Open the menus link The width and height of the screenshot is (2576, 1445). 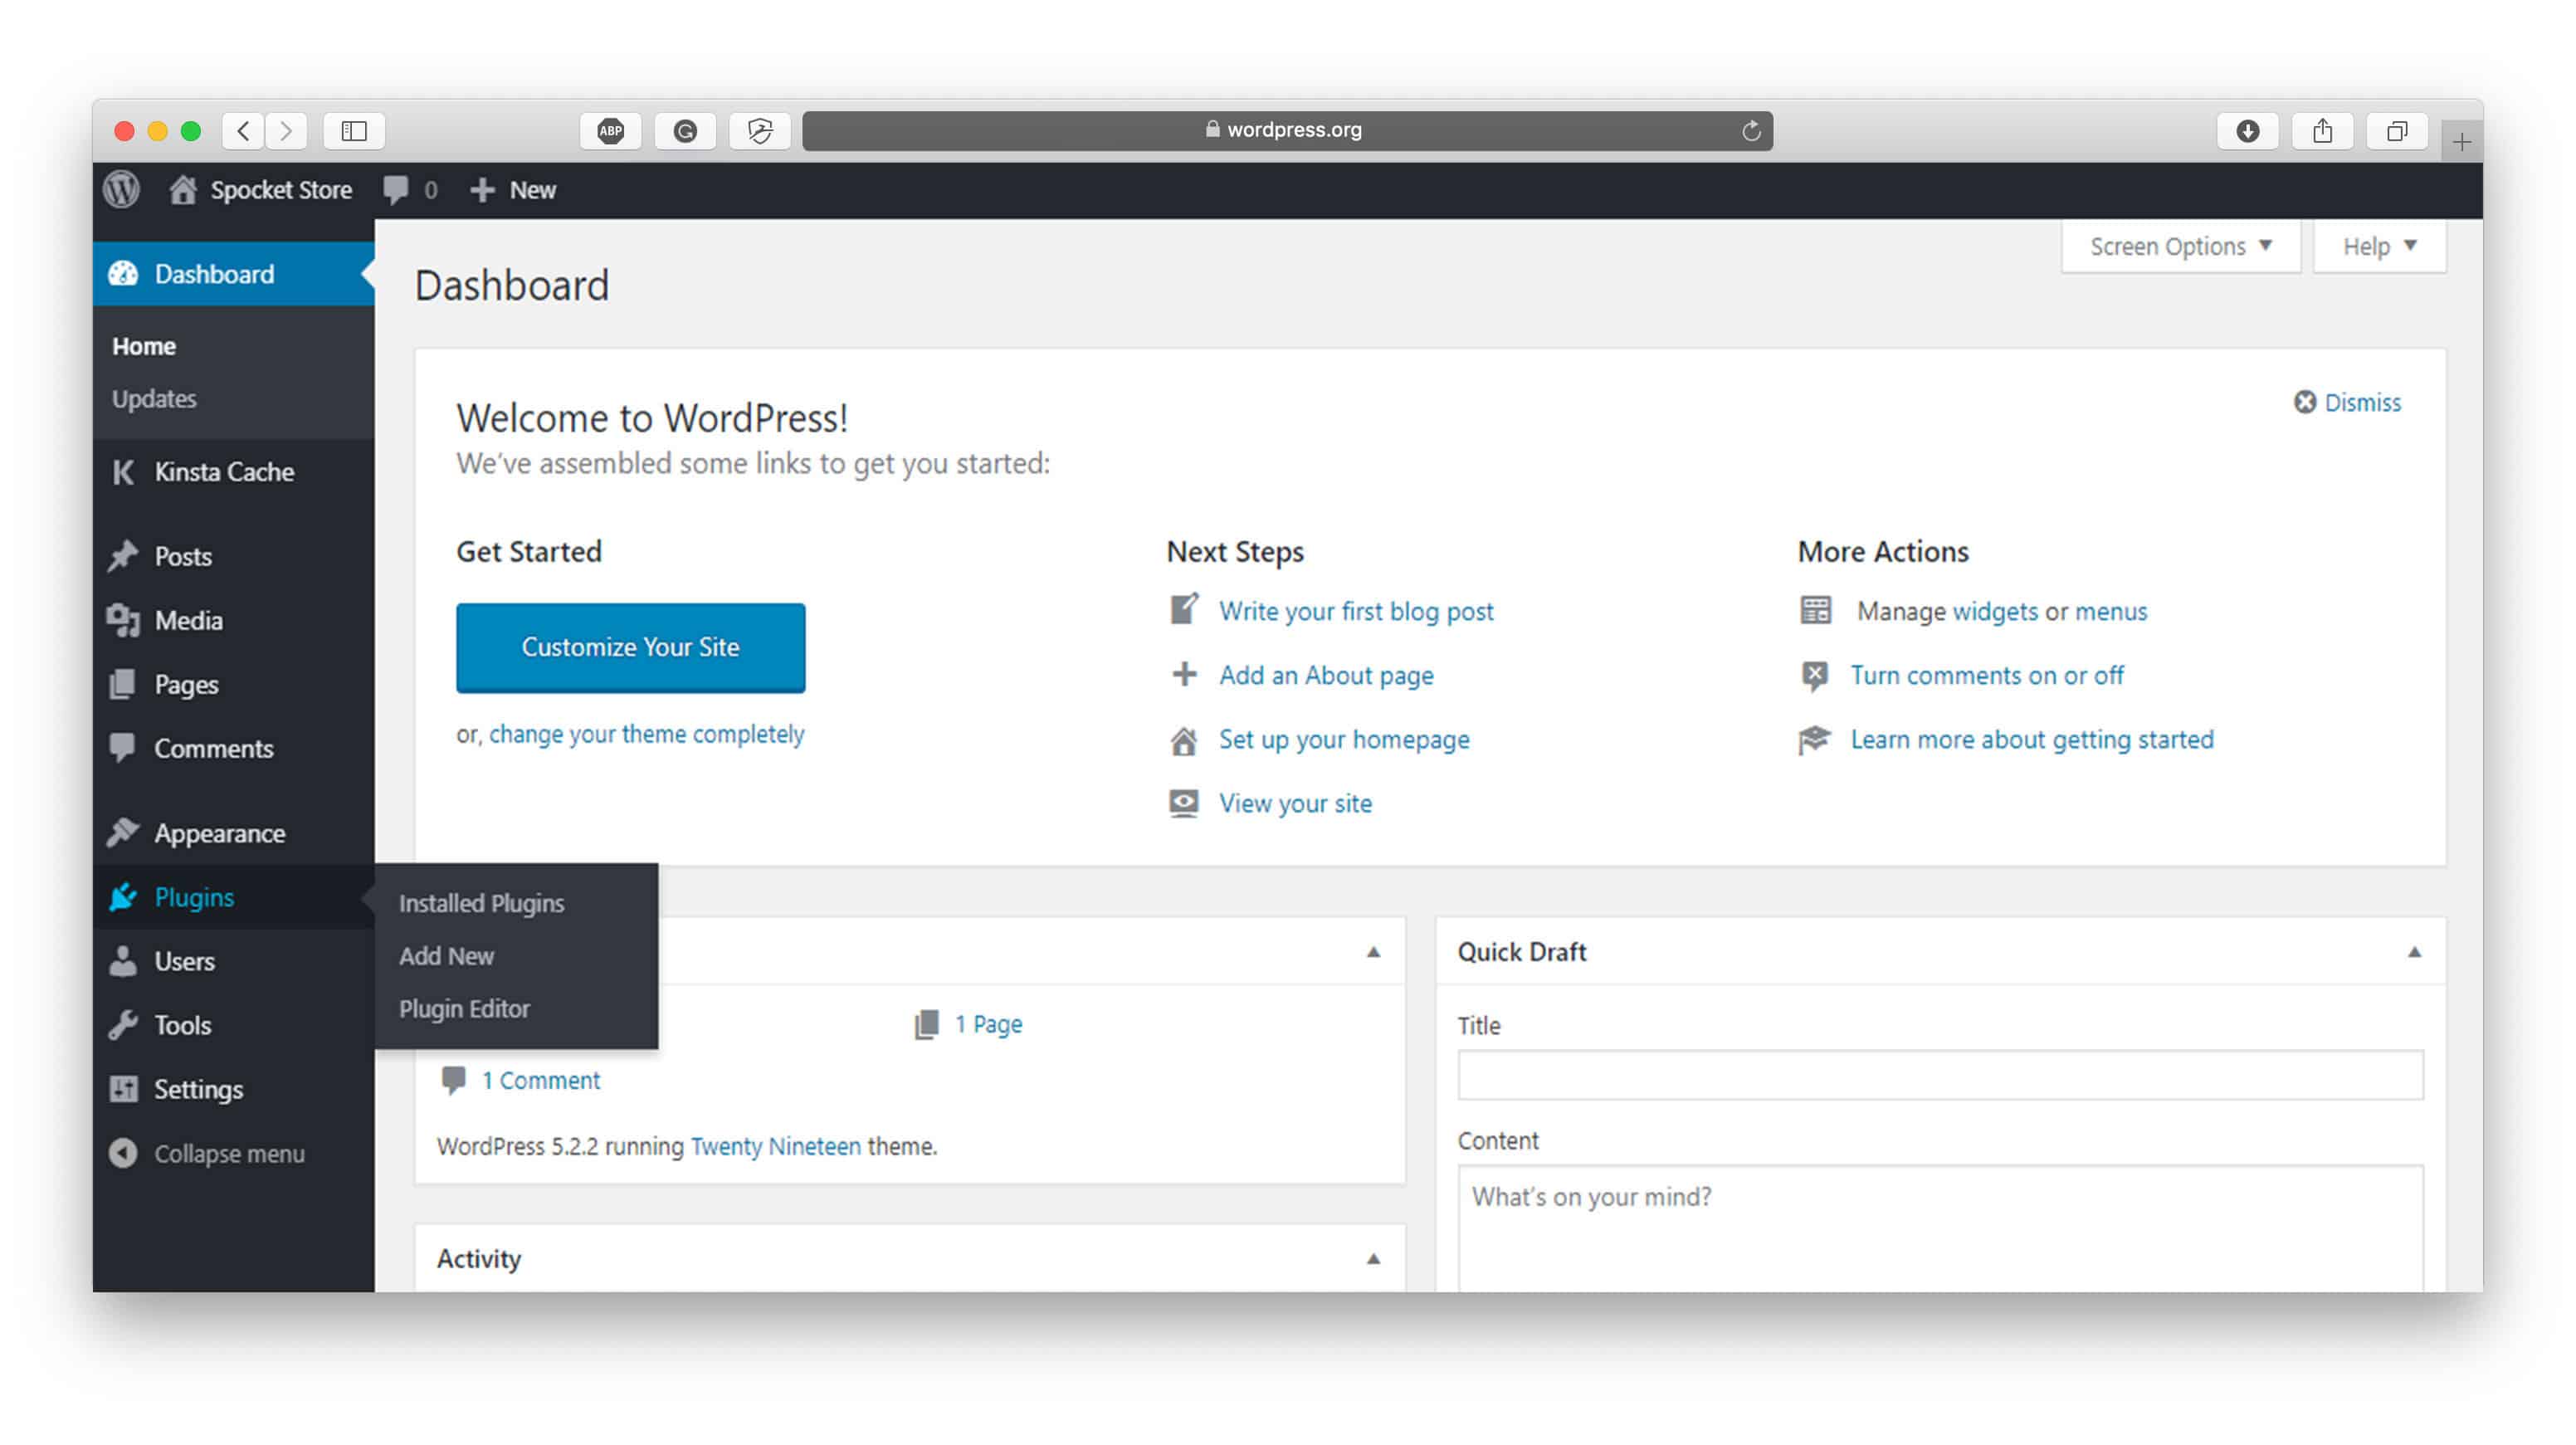2110,611
